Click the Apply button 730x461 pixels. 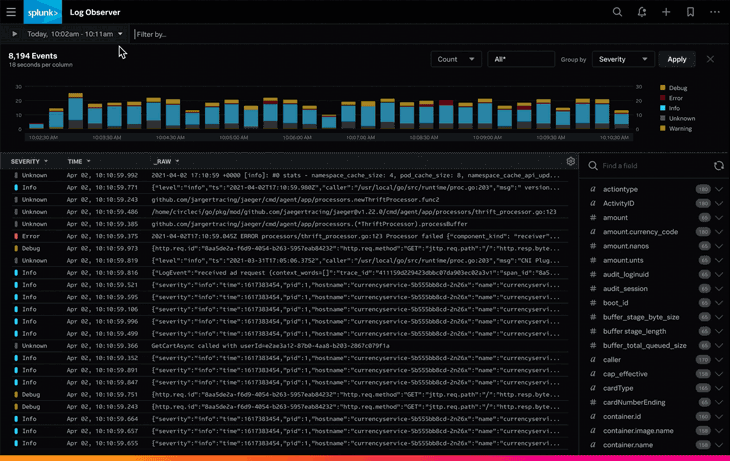(x=677, y=59)
